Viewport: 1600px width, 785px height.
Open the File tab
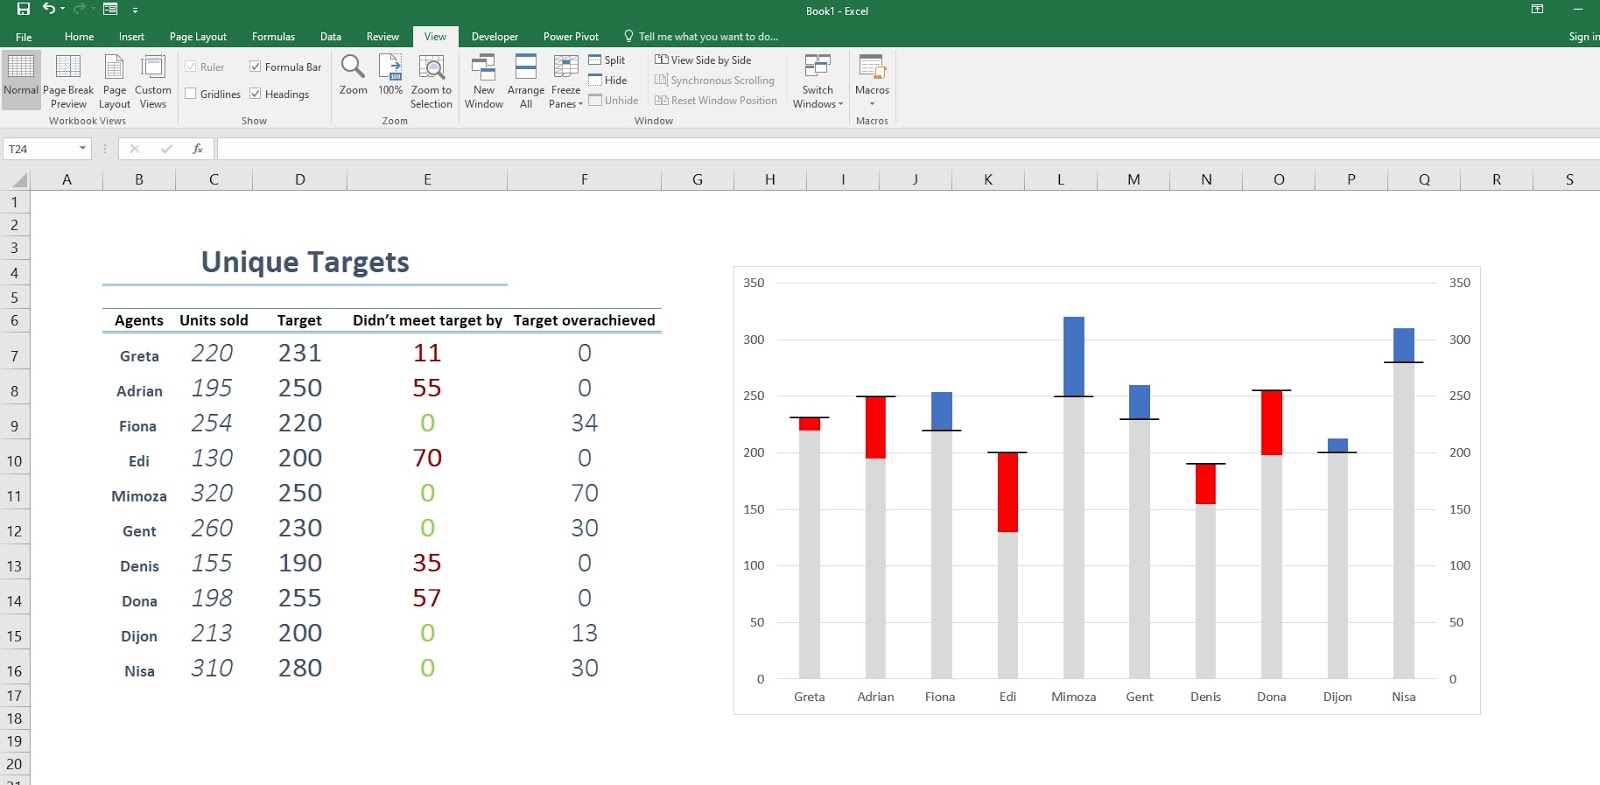[24, 36]
